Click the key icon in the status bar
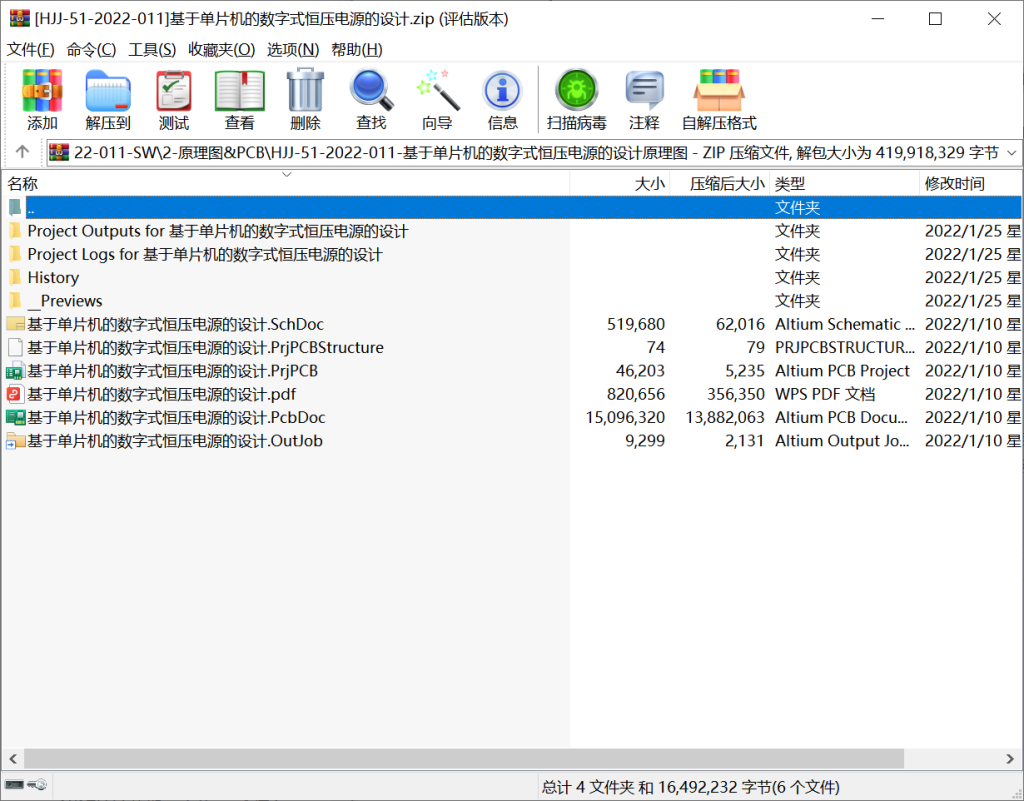Screen dimensions: 1024x801 pos(36,785)
